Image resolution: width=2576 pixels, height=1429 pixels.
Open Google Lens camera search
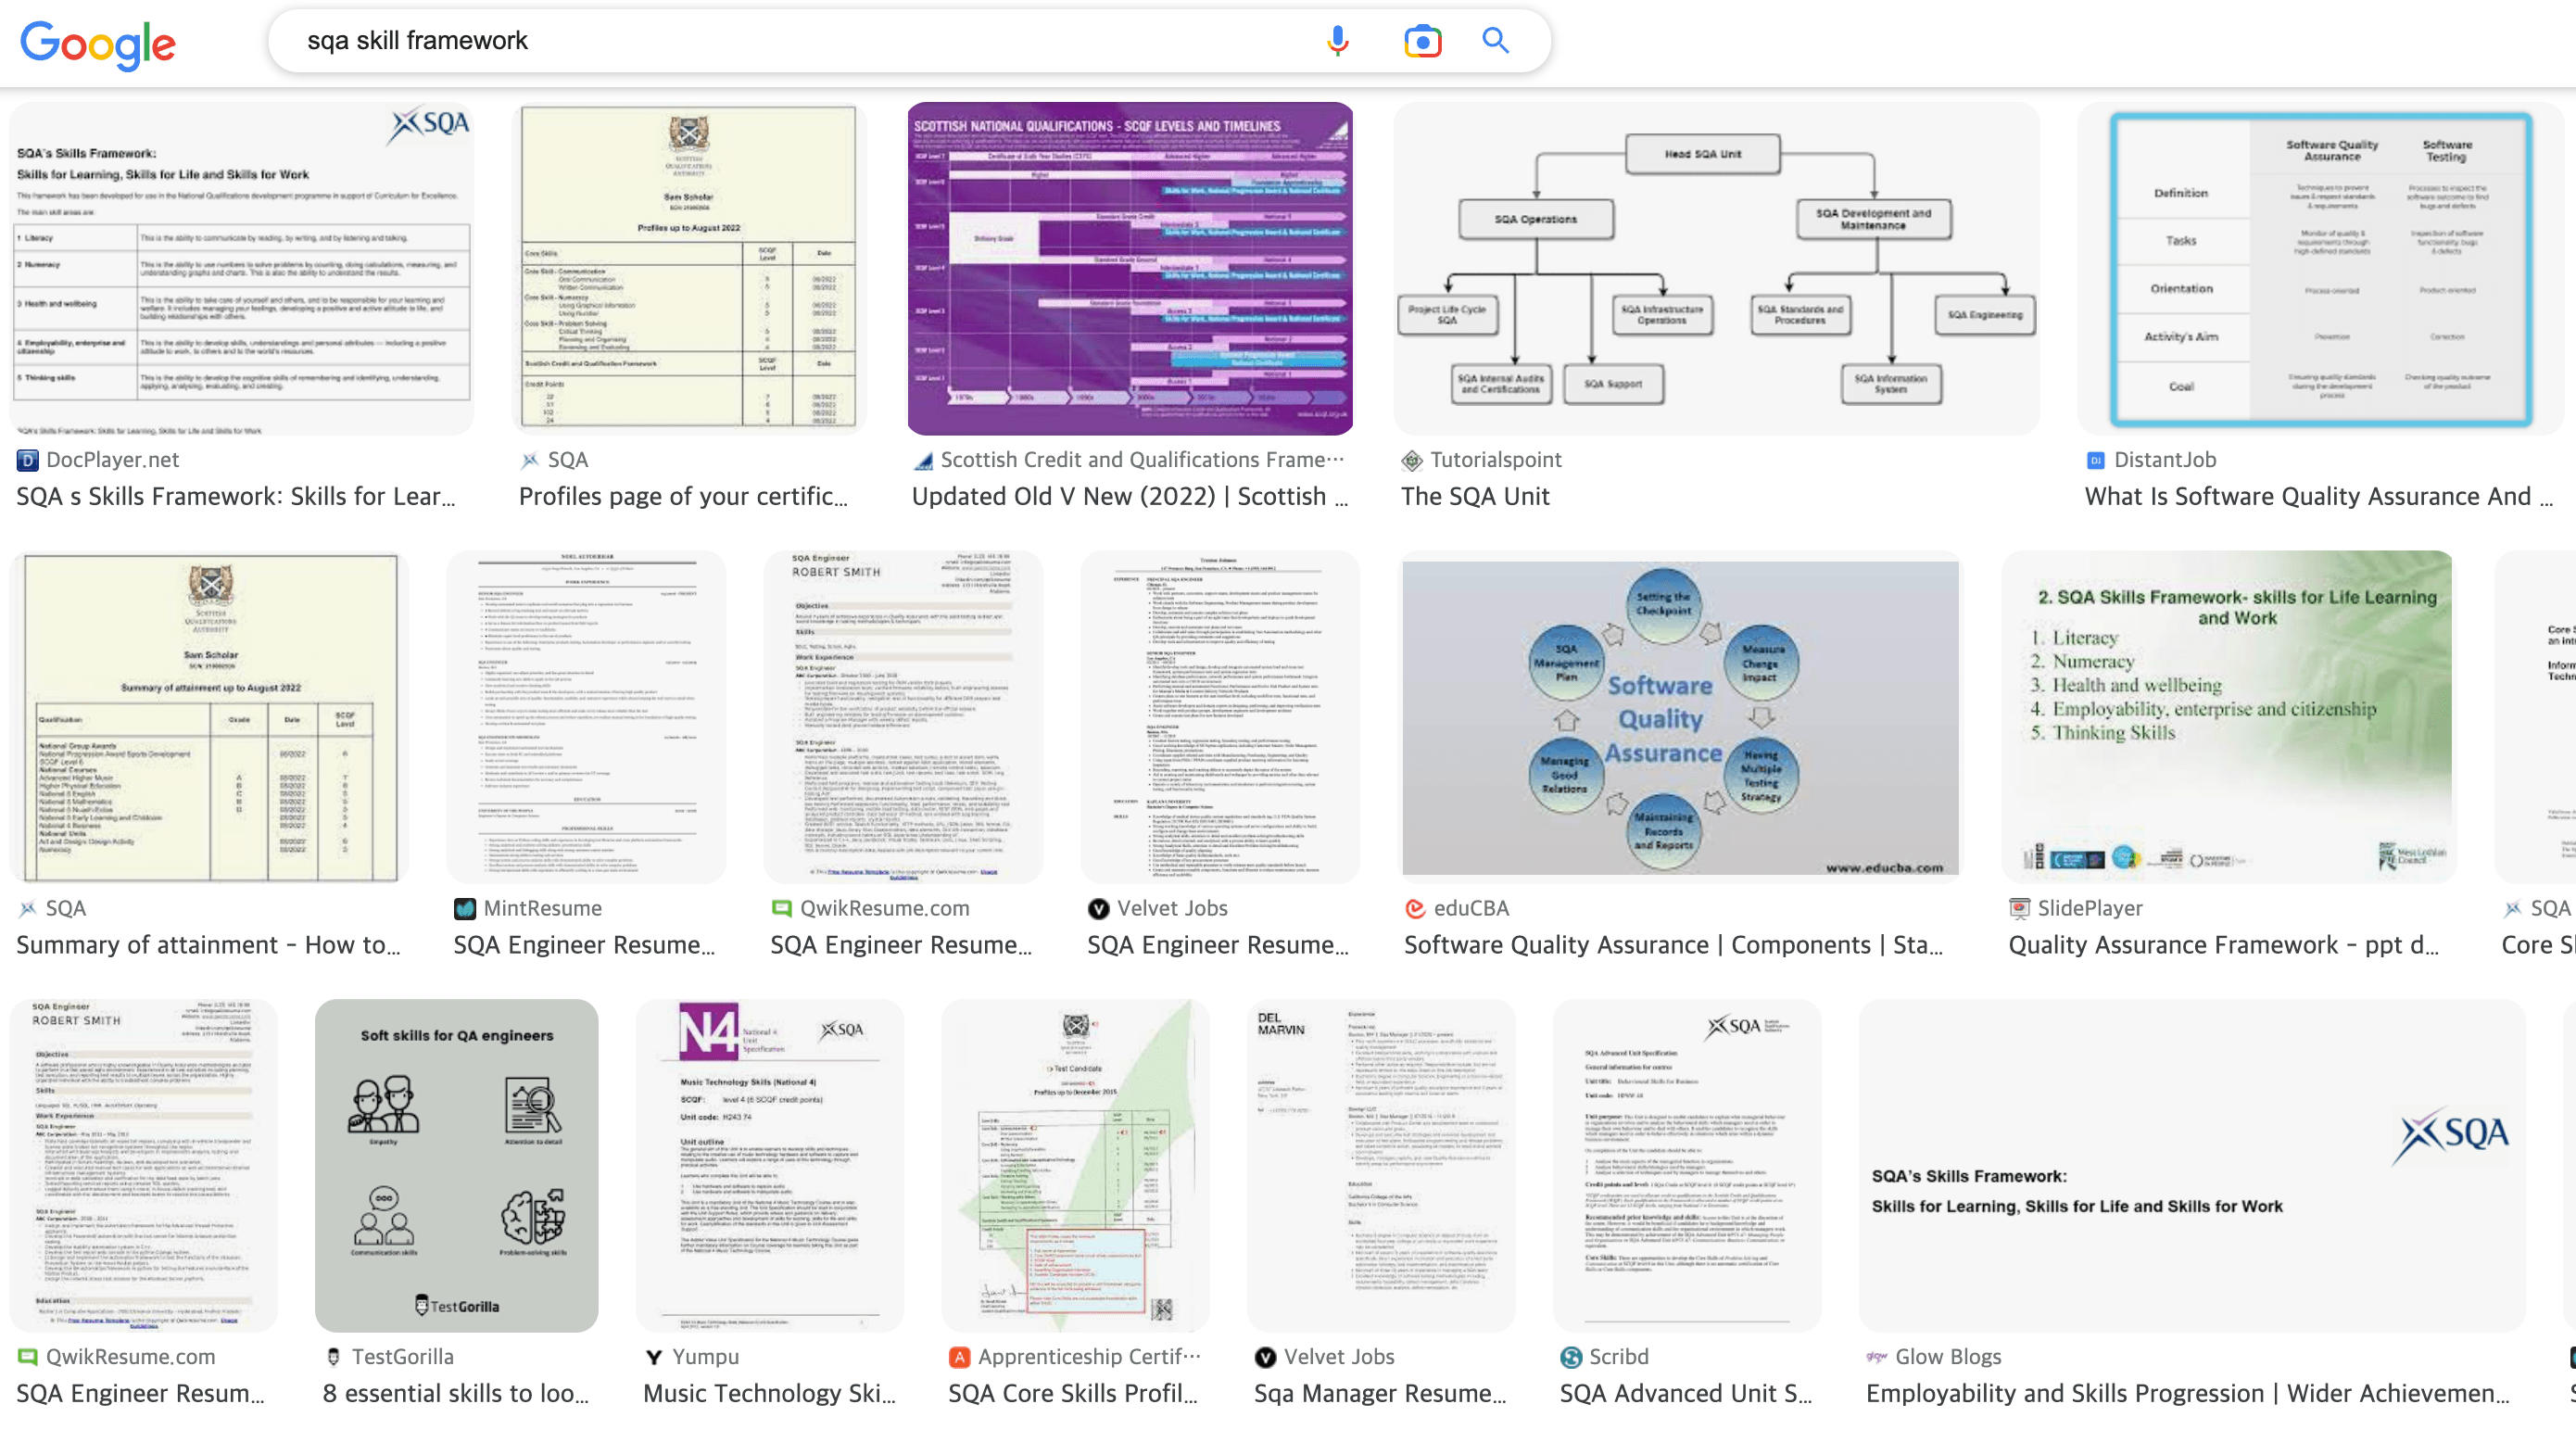click(1422, 41)
